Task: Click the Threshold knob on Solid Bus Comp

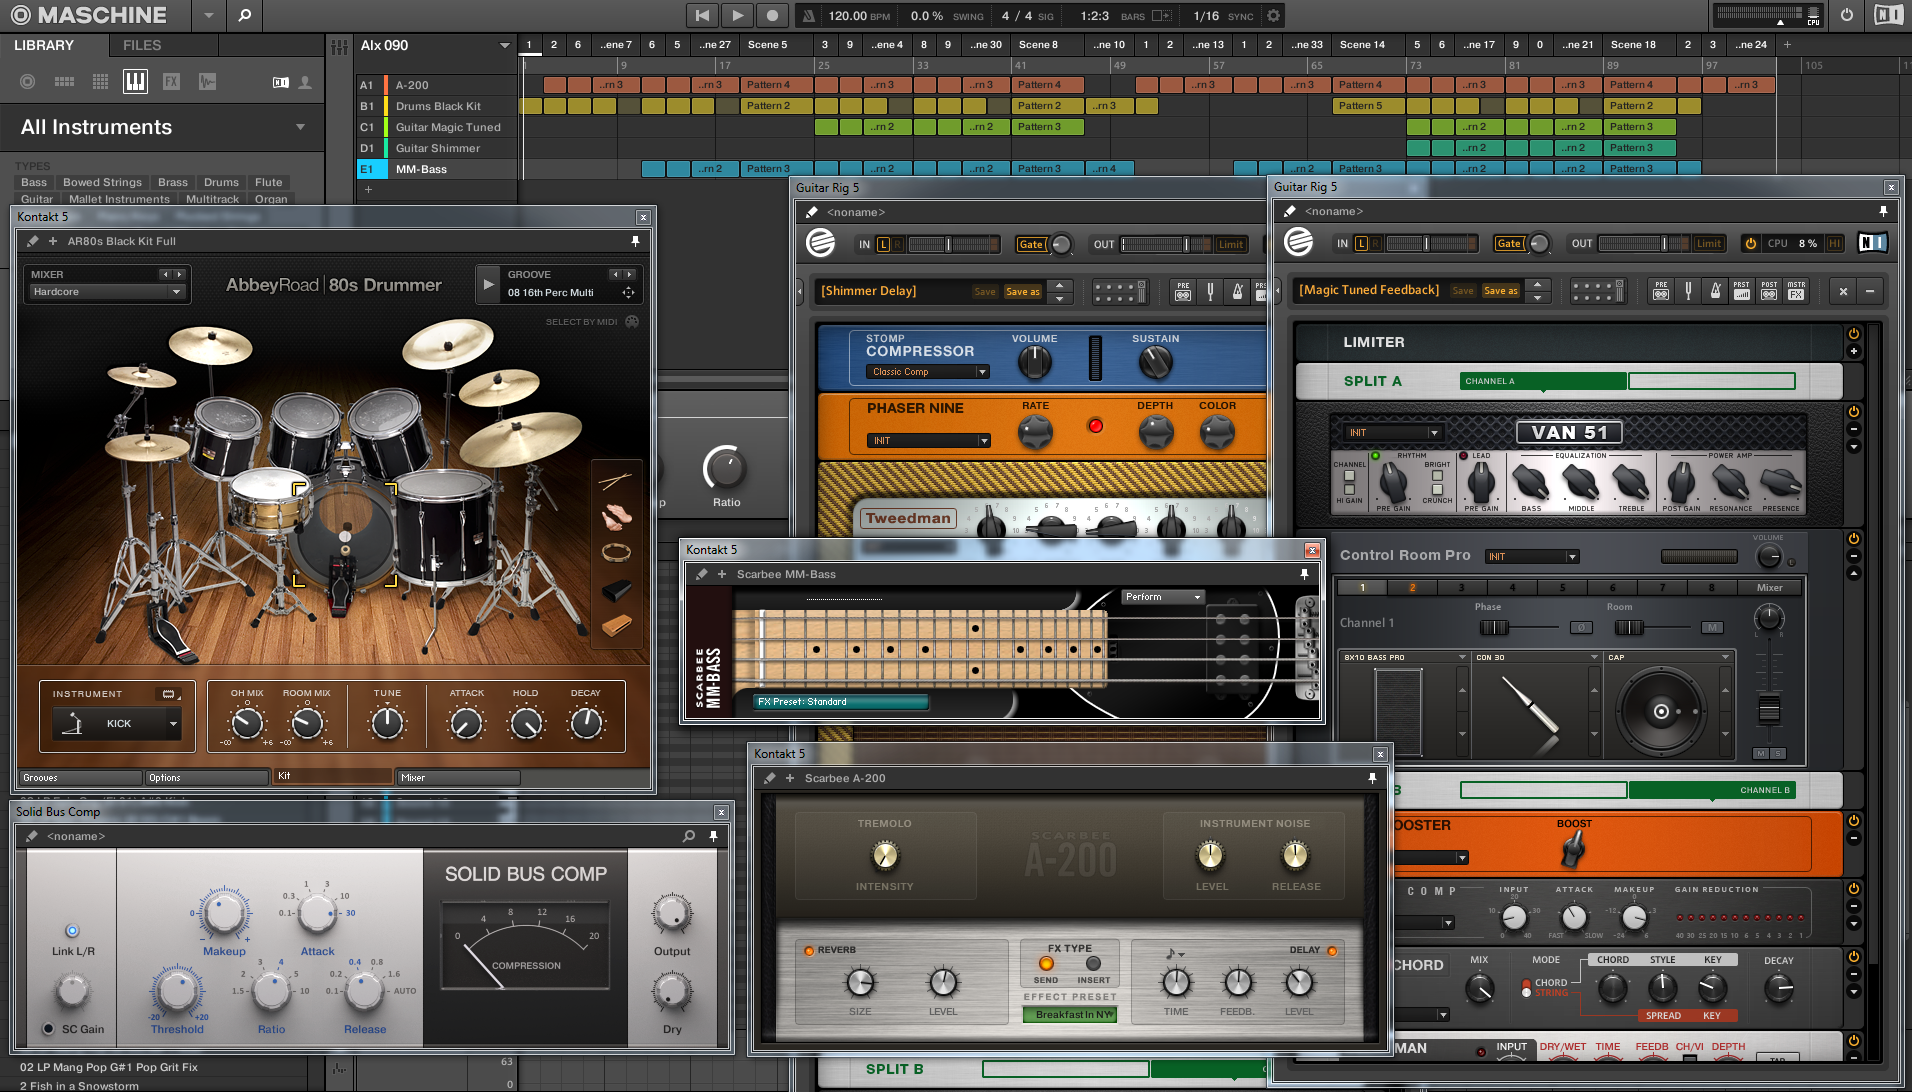Action: tap(177, 990)
